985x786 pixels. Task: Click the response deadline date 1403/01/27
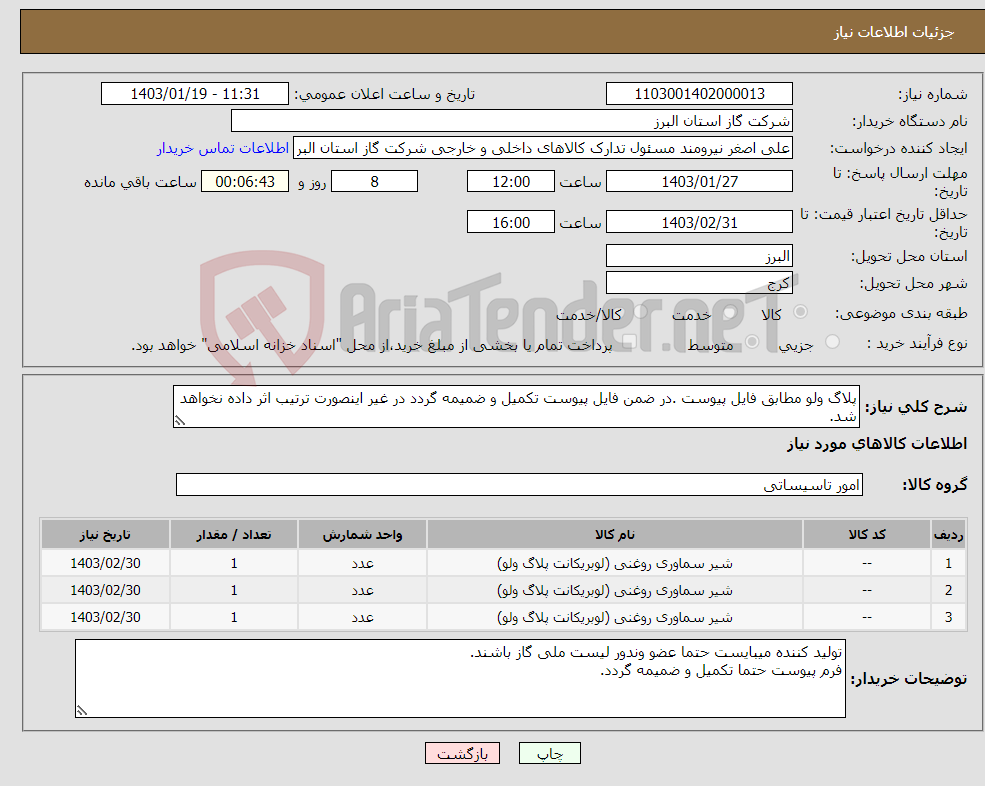[x=699, y=182]
